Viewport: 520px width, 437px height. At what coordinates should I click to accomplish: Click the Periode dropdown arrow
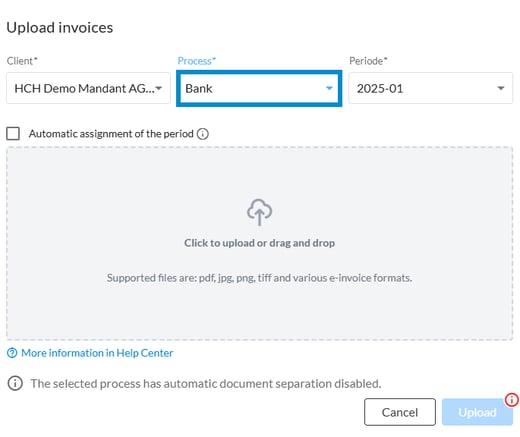pyautogui.click(x=501, y=88)
